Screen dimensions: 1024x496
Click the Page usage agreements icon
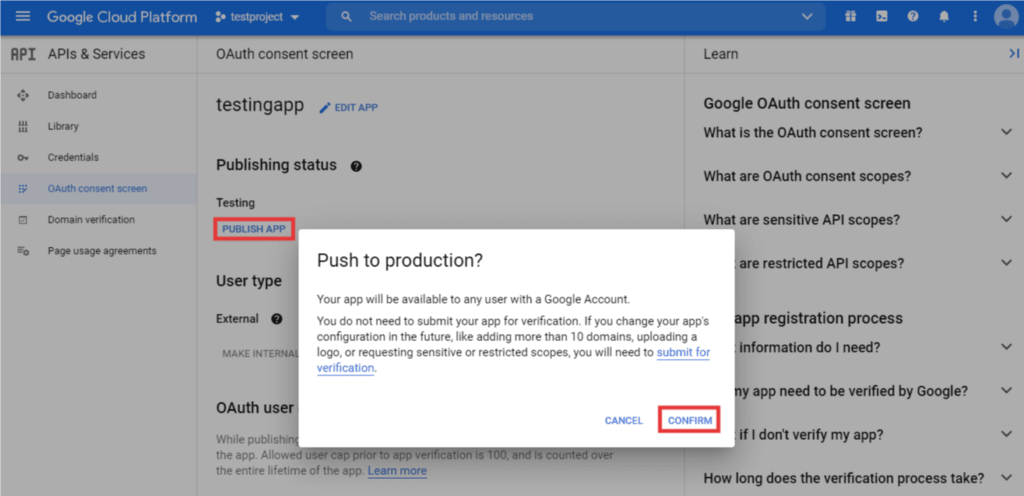pos(23,251)
